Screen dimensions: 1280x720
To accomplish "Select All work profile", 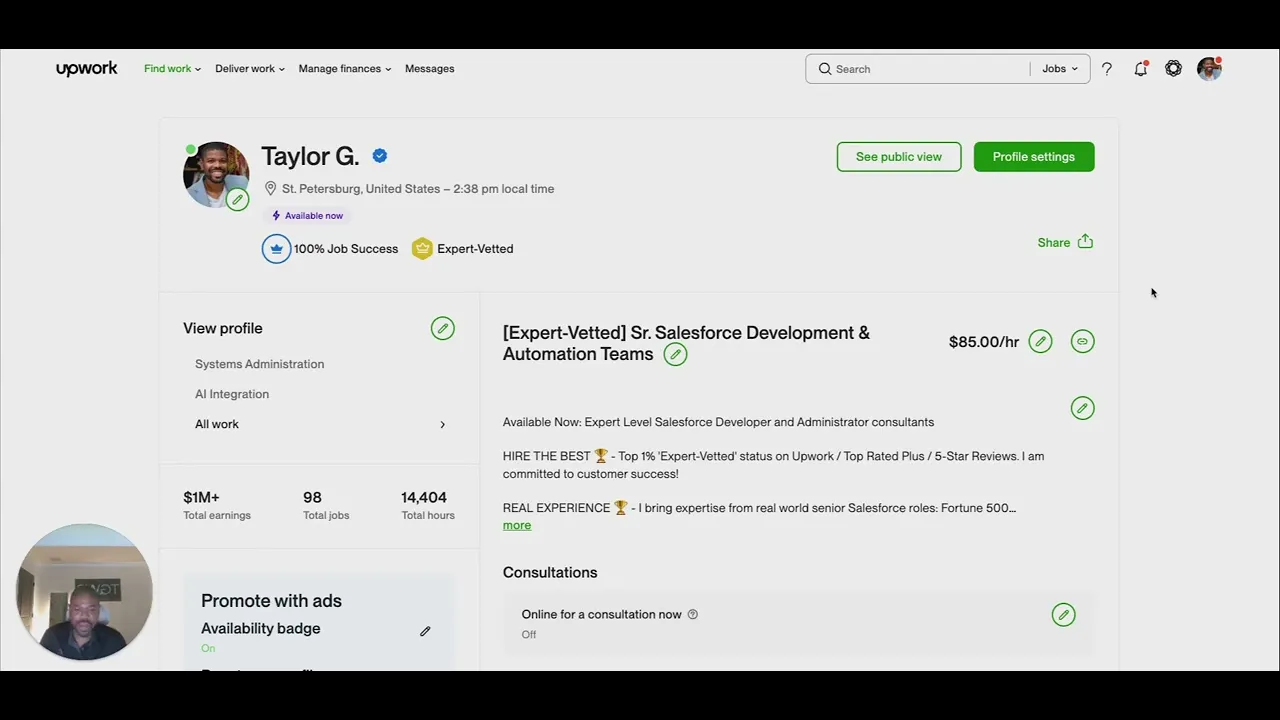I will click(217, 424).
